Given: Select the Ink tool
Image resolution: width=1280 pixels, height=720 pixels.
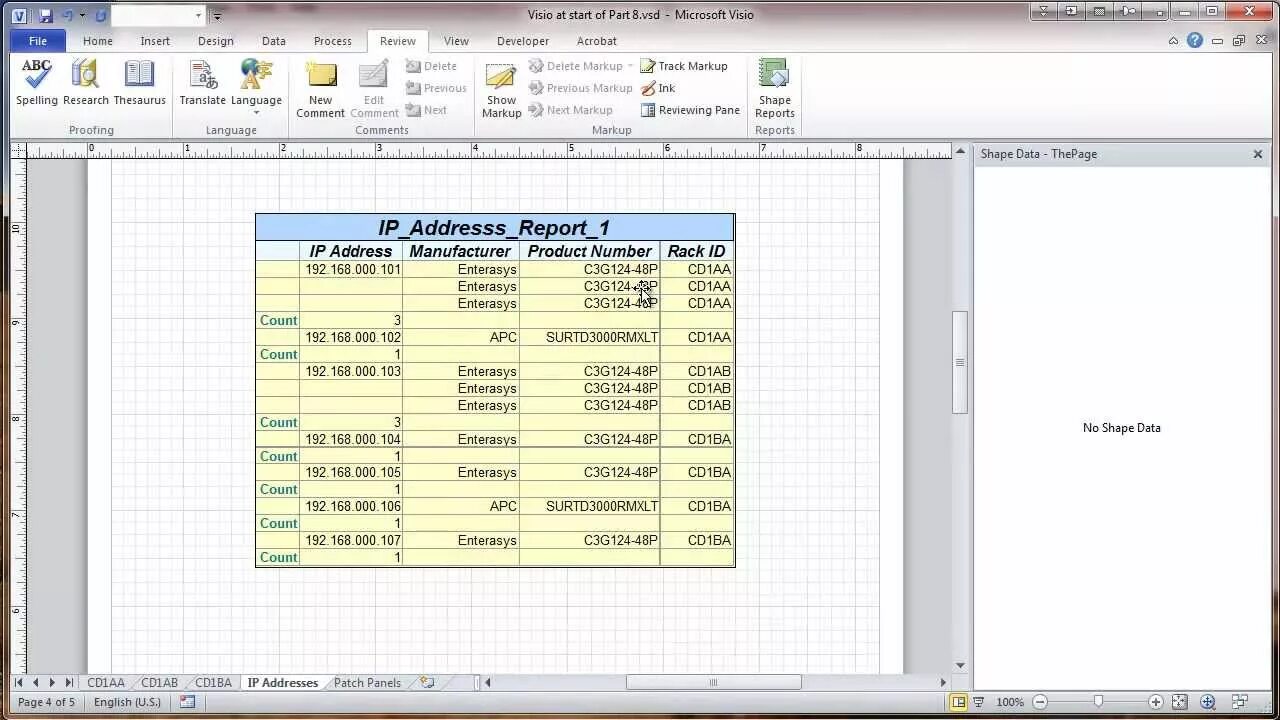Looking at the screenshot, I should pos(658,88).
